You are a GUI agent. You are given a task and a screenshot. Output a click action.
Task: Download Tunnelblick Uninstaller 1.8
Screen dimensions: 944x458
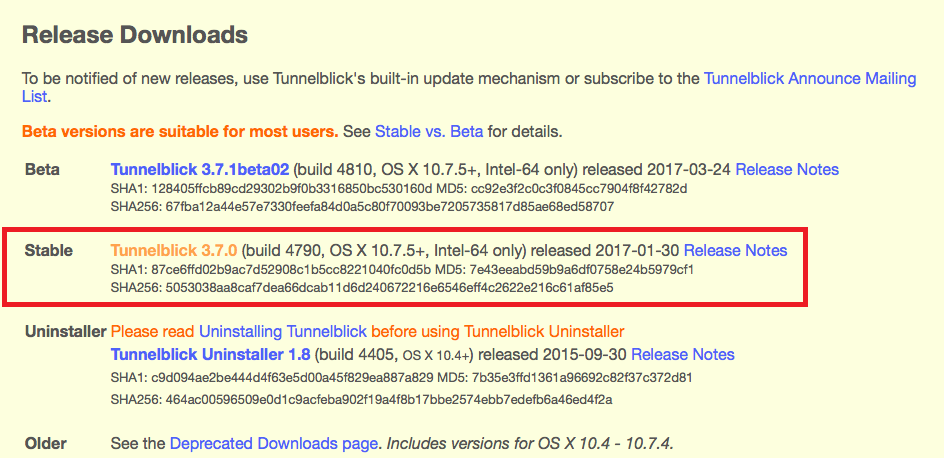point(210,354)
